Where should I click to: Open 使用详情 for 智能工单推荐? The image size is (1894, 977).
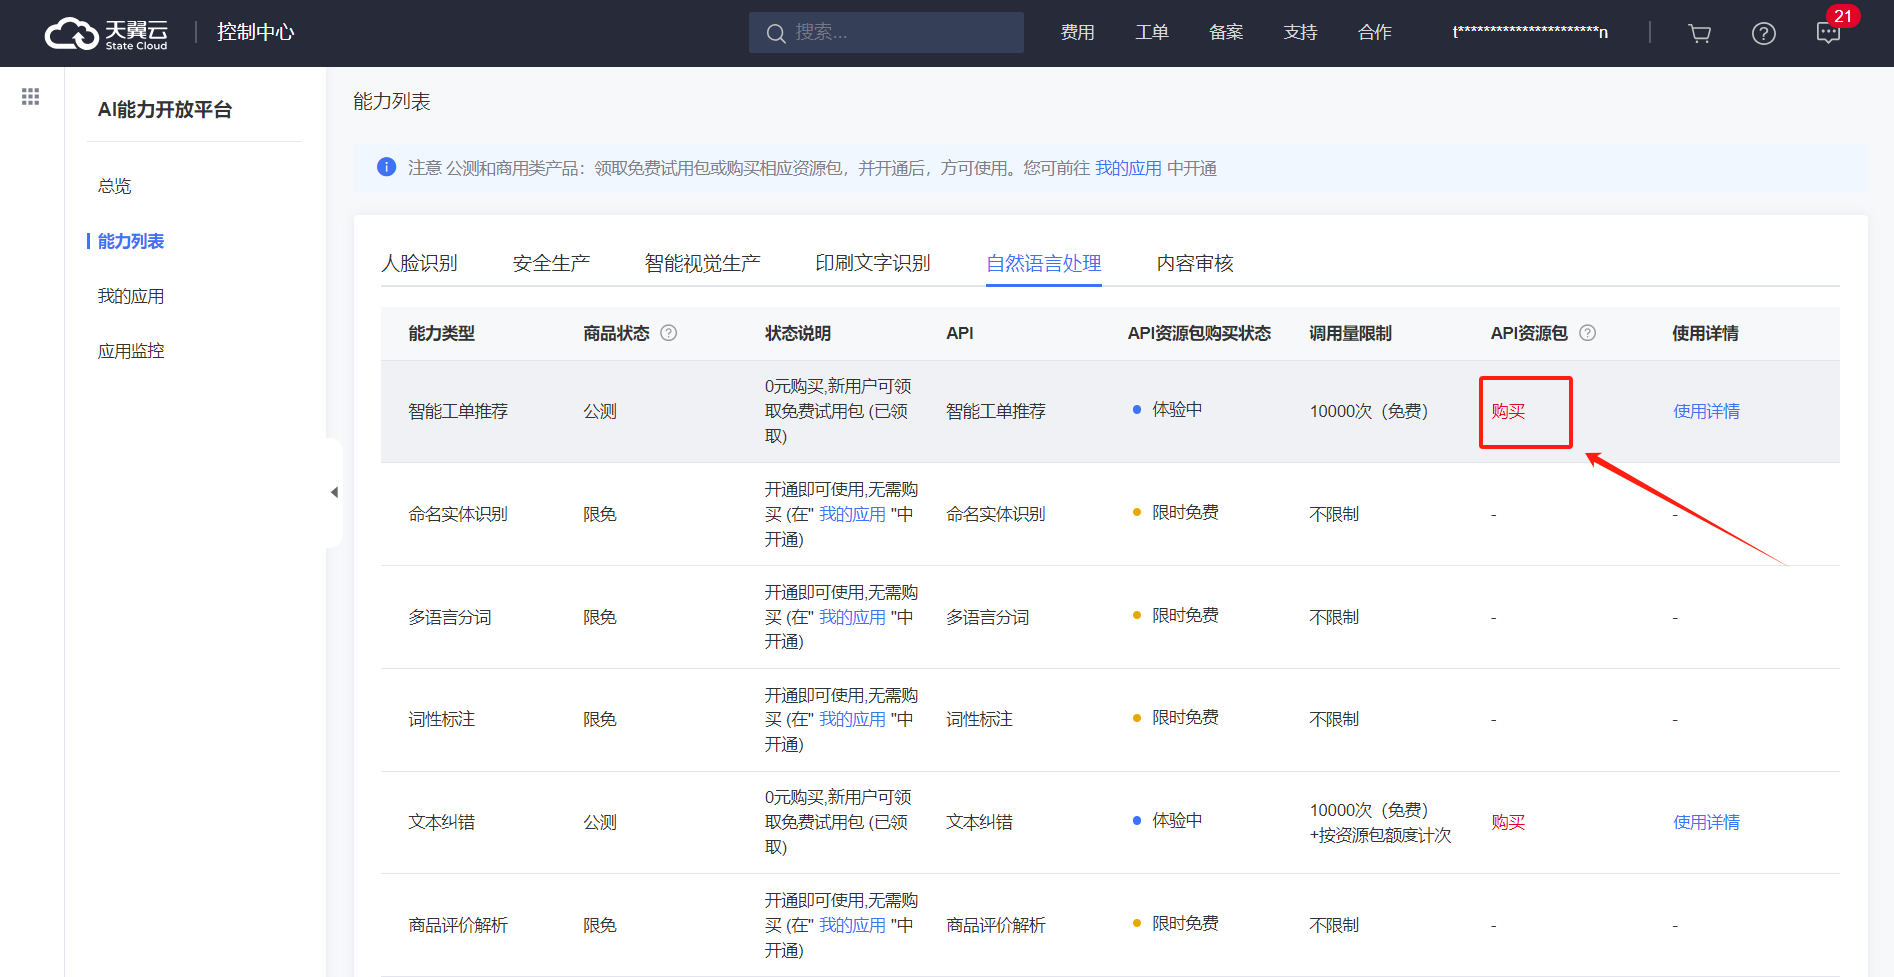1706,411
